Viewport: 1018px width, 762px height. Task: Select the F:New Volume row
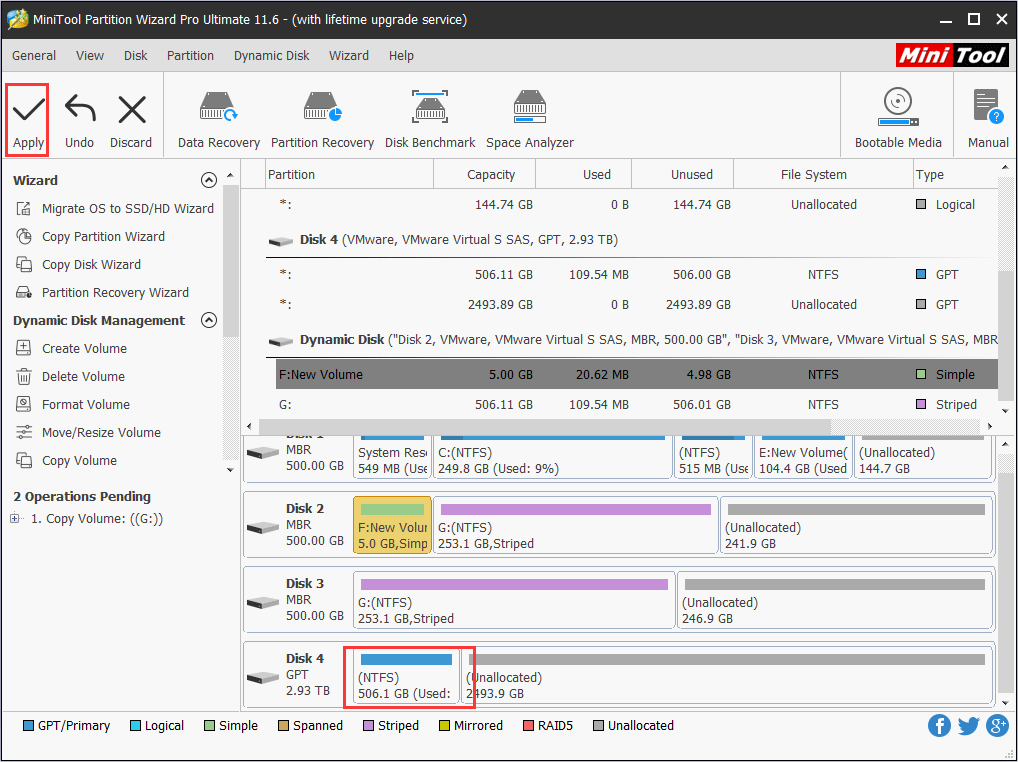pos(636,375)
